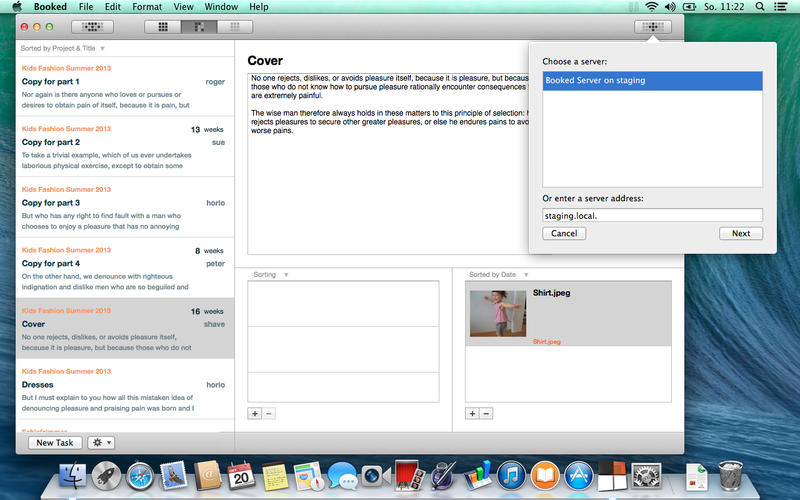Click inside the Cover description text area
This screenshot has height=500, width=800.
388,164
